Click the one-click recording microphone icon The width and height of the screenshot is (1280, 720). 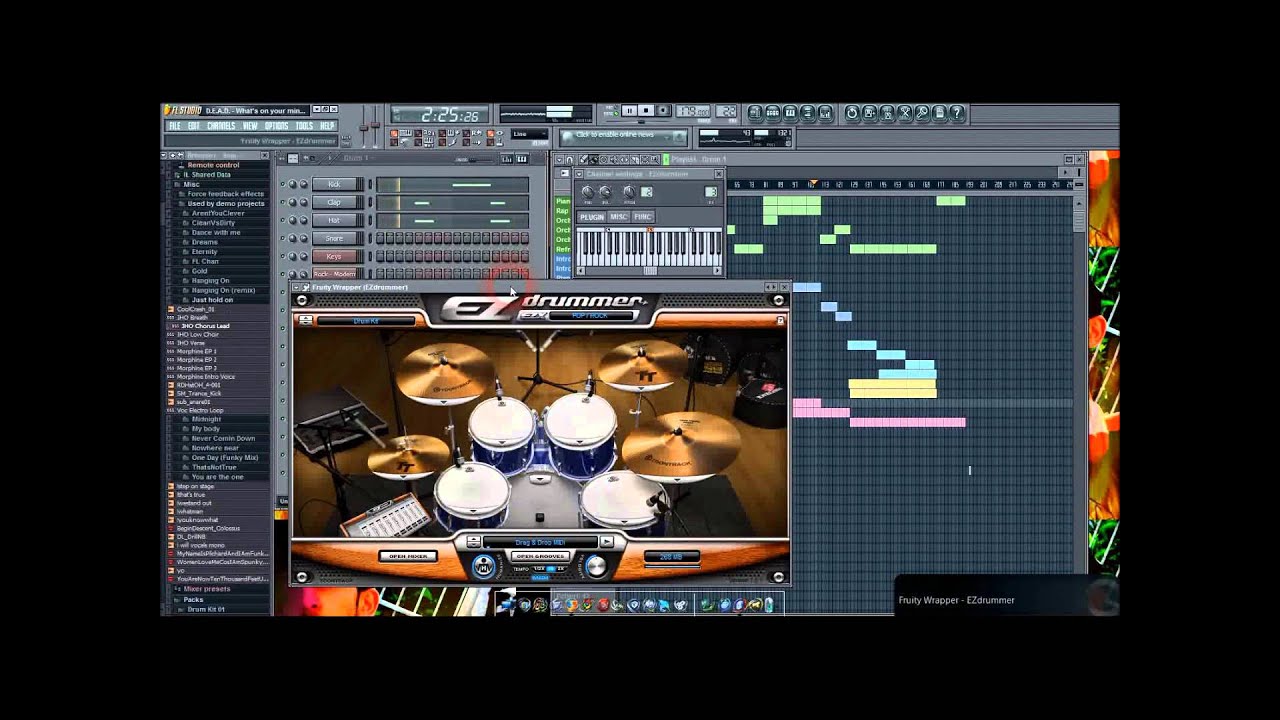tap(922, 113)
